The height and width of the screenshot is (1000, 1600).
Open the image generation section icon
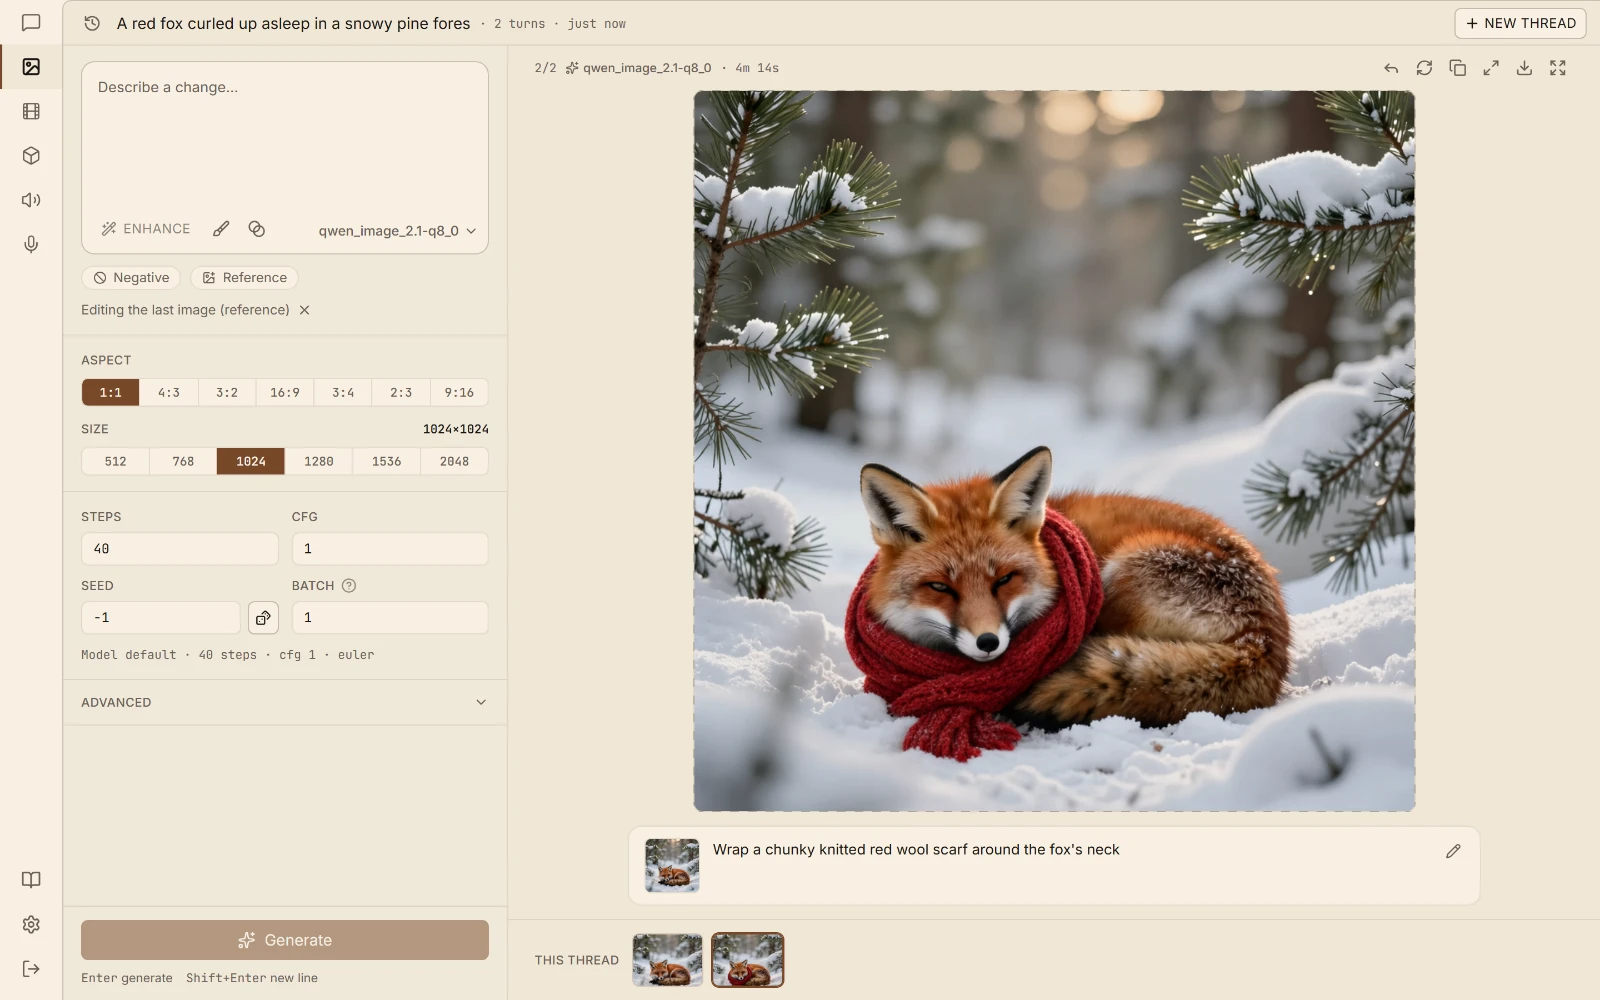(x=31, y=67)
